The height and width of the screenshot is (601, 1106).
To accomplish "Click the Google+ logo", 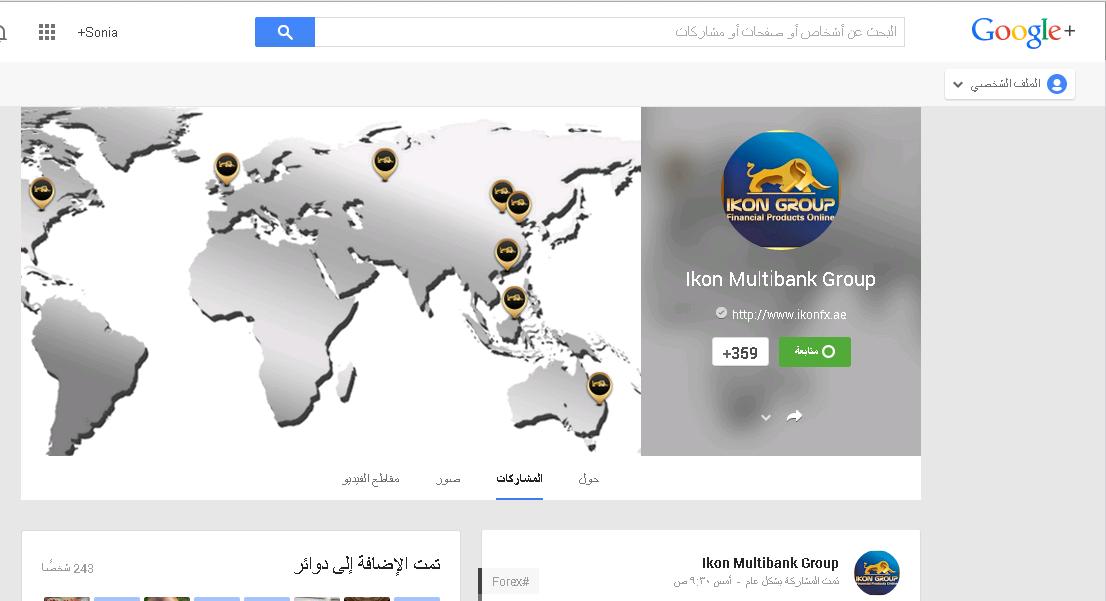I will [x=1023, y=32].
